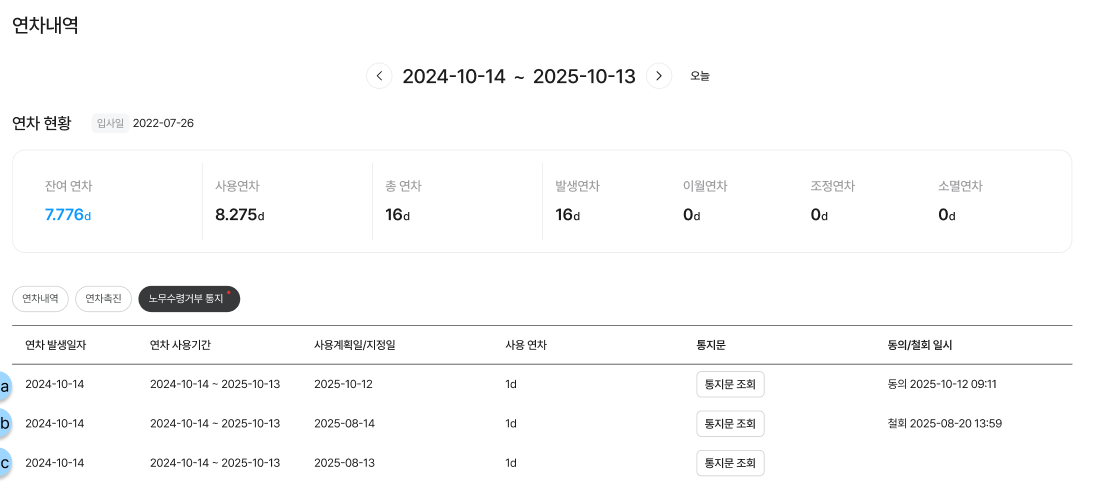Click 통지문 조회 for the 2025-08-13 row
The width and height of the screenshot is (1094, 488).
point(730,463)
